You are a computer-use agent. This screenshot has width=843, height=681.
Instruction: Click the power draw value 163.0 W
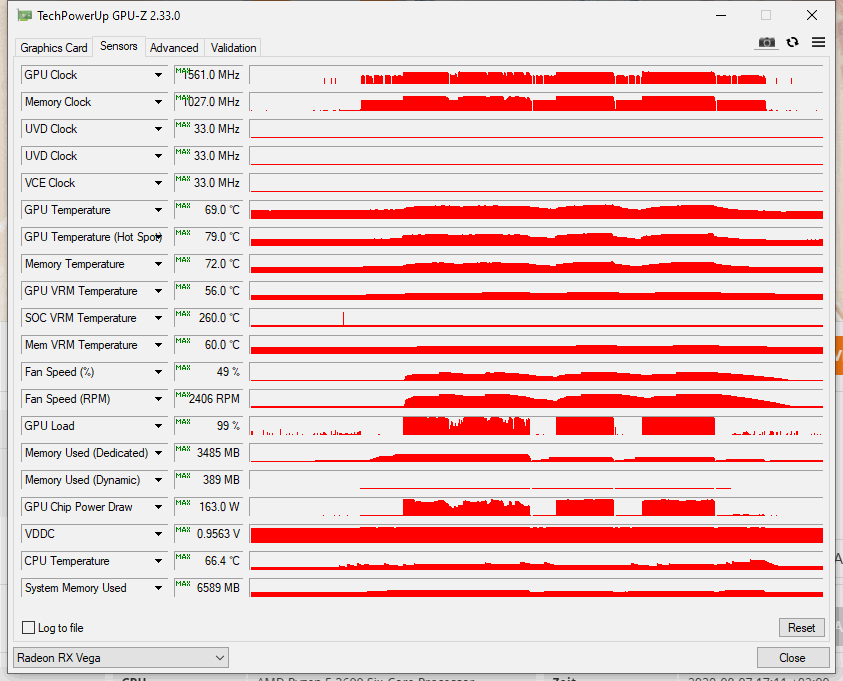pyautogui.click(x=209, y=507)
